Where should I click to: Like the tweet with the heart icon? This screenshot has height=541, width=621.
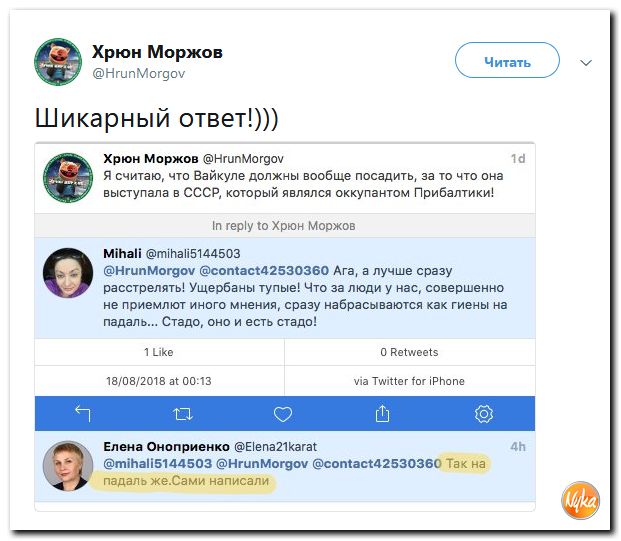click(x=283, y=414)
